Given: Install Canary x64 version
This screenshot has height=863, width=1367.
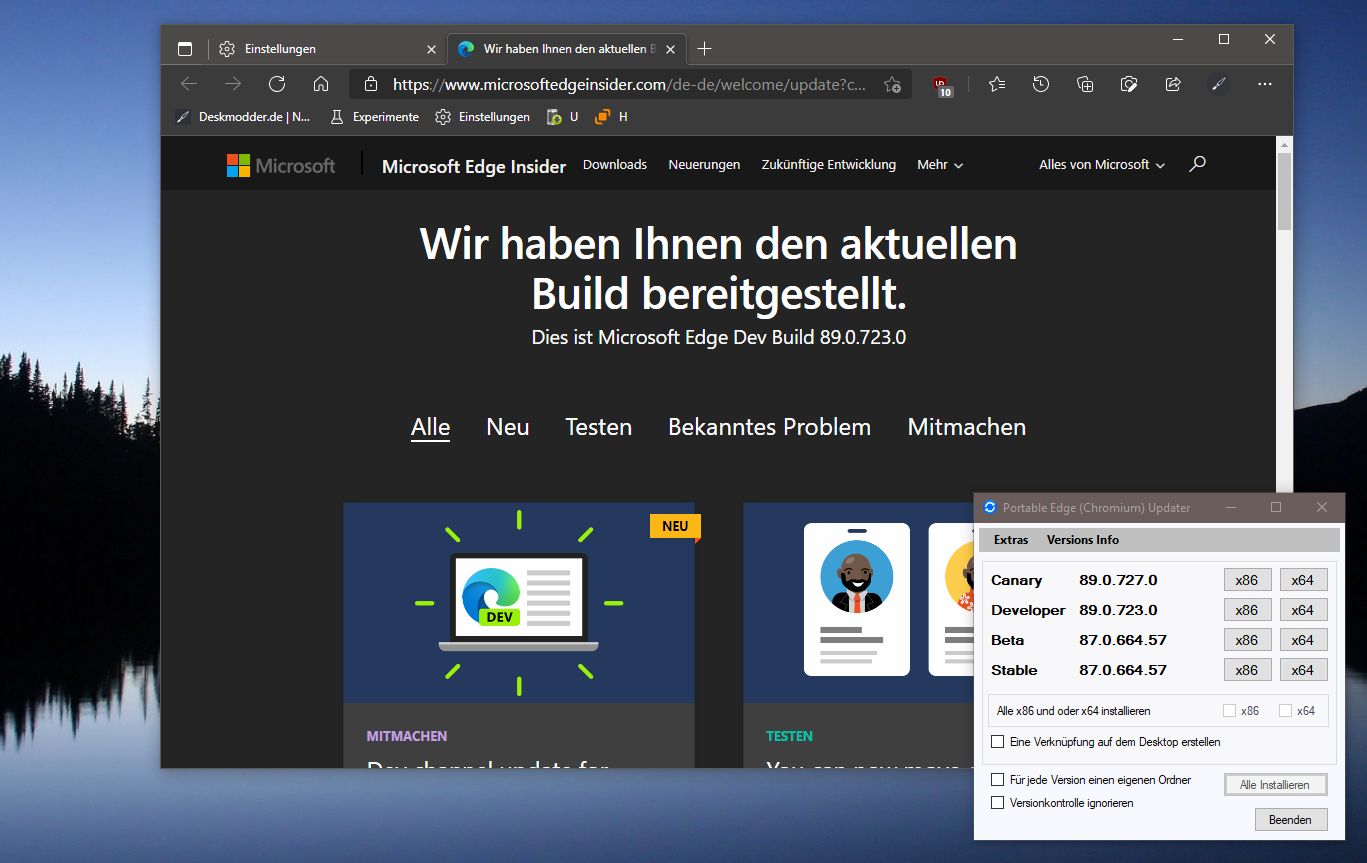Looking at the screenshot, I should coord(1303,580).
